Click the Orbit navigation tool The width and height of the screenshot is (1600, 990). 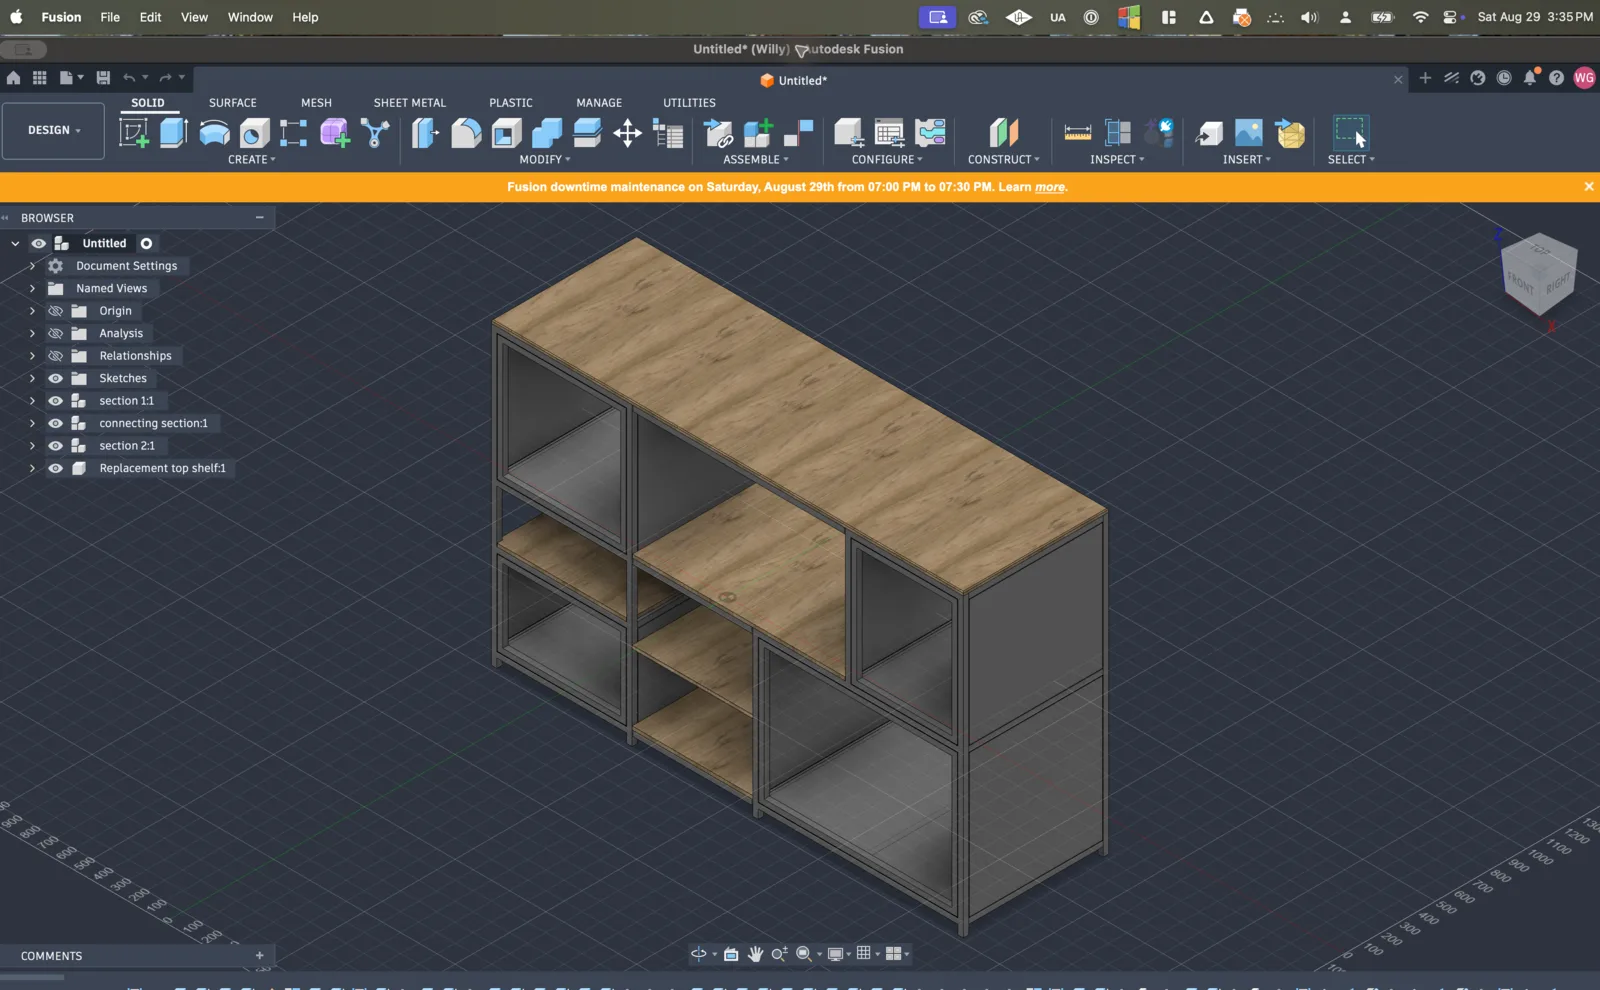point(699,954)
